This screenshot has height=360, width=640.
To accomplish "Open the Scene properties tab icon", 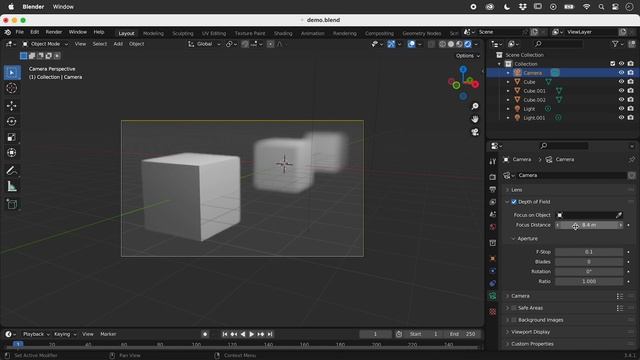I will 493,214.
